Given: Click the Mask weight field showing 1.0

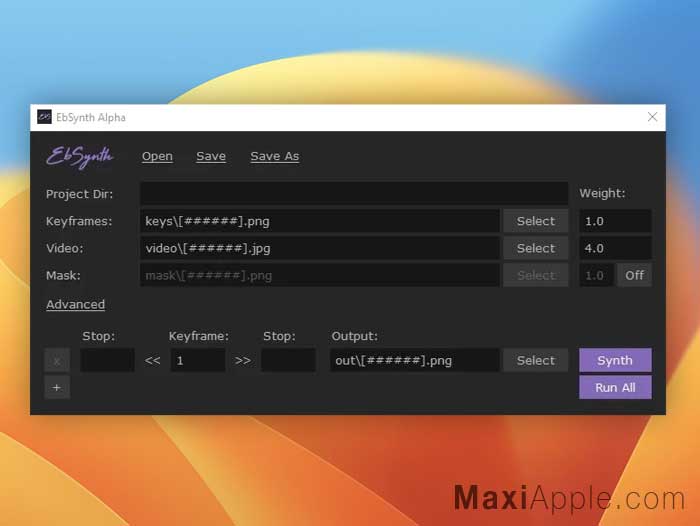Looking at the screenshot, I should (x=596, y=275).
